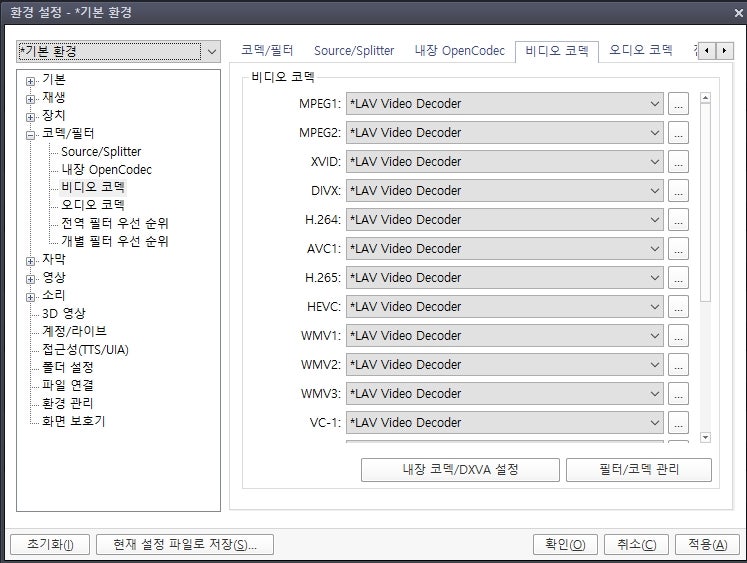Open the XVID decoder dropdown
The image size is (747, 563).
(505, 161)
